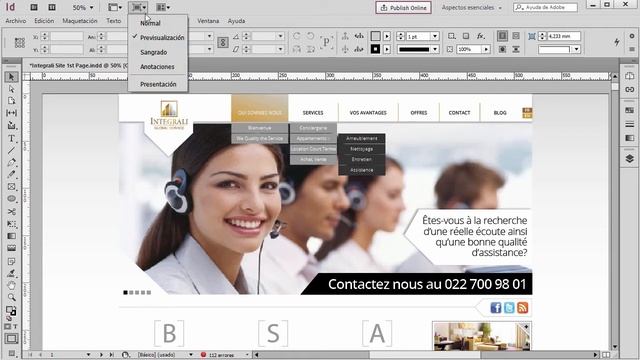Go to the next page arrow
This screenshot has width=640, height=360.
point(101,355)
